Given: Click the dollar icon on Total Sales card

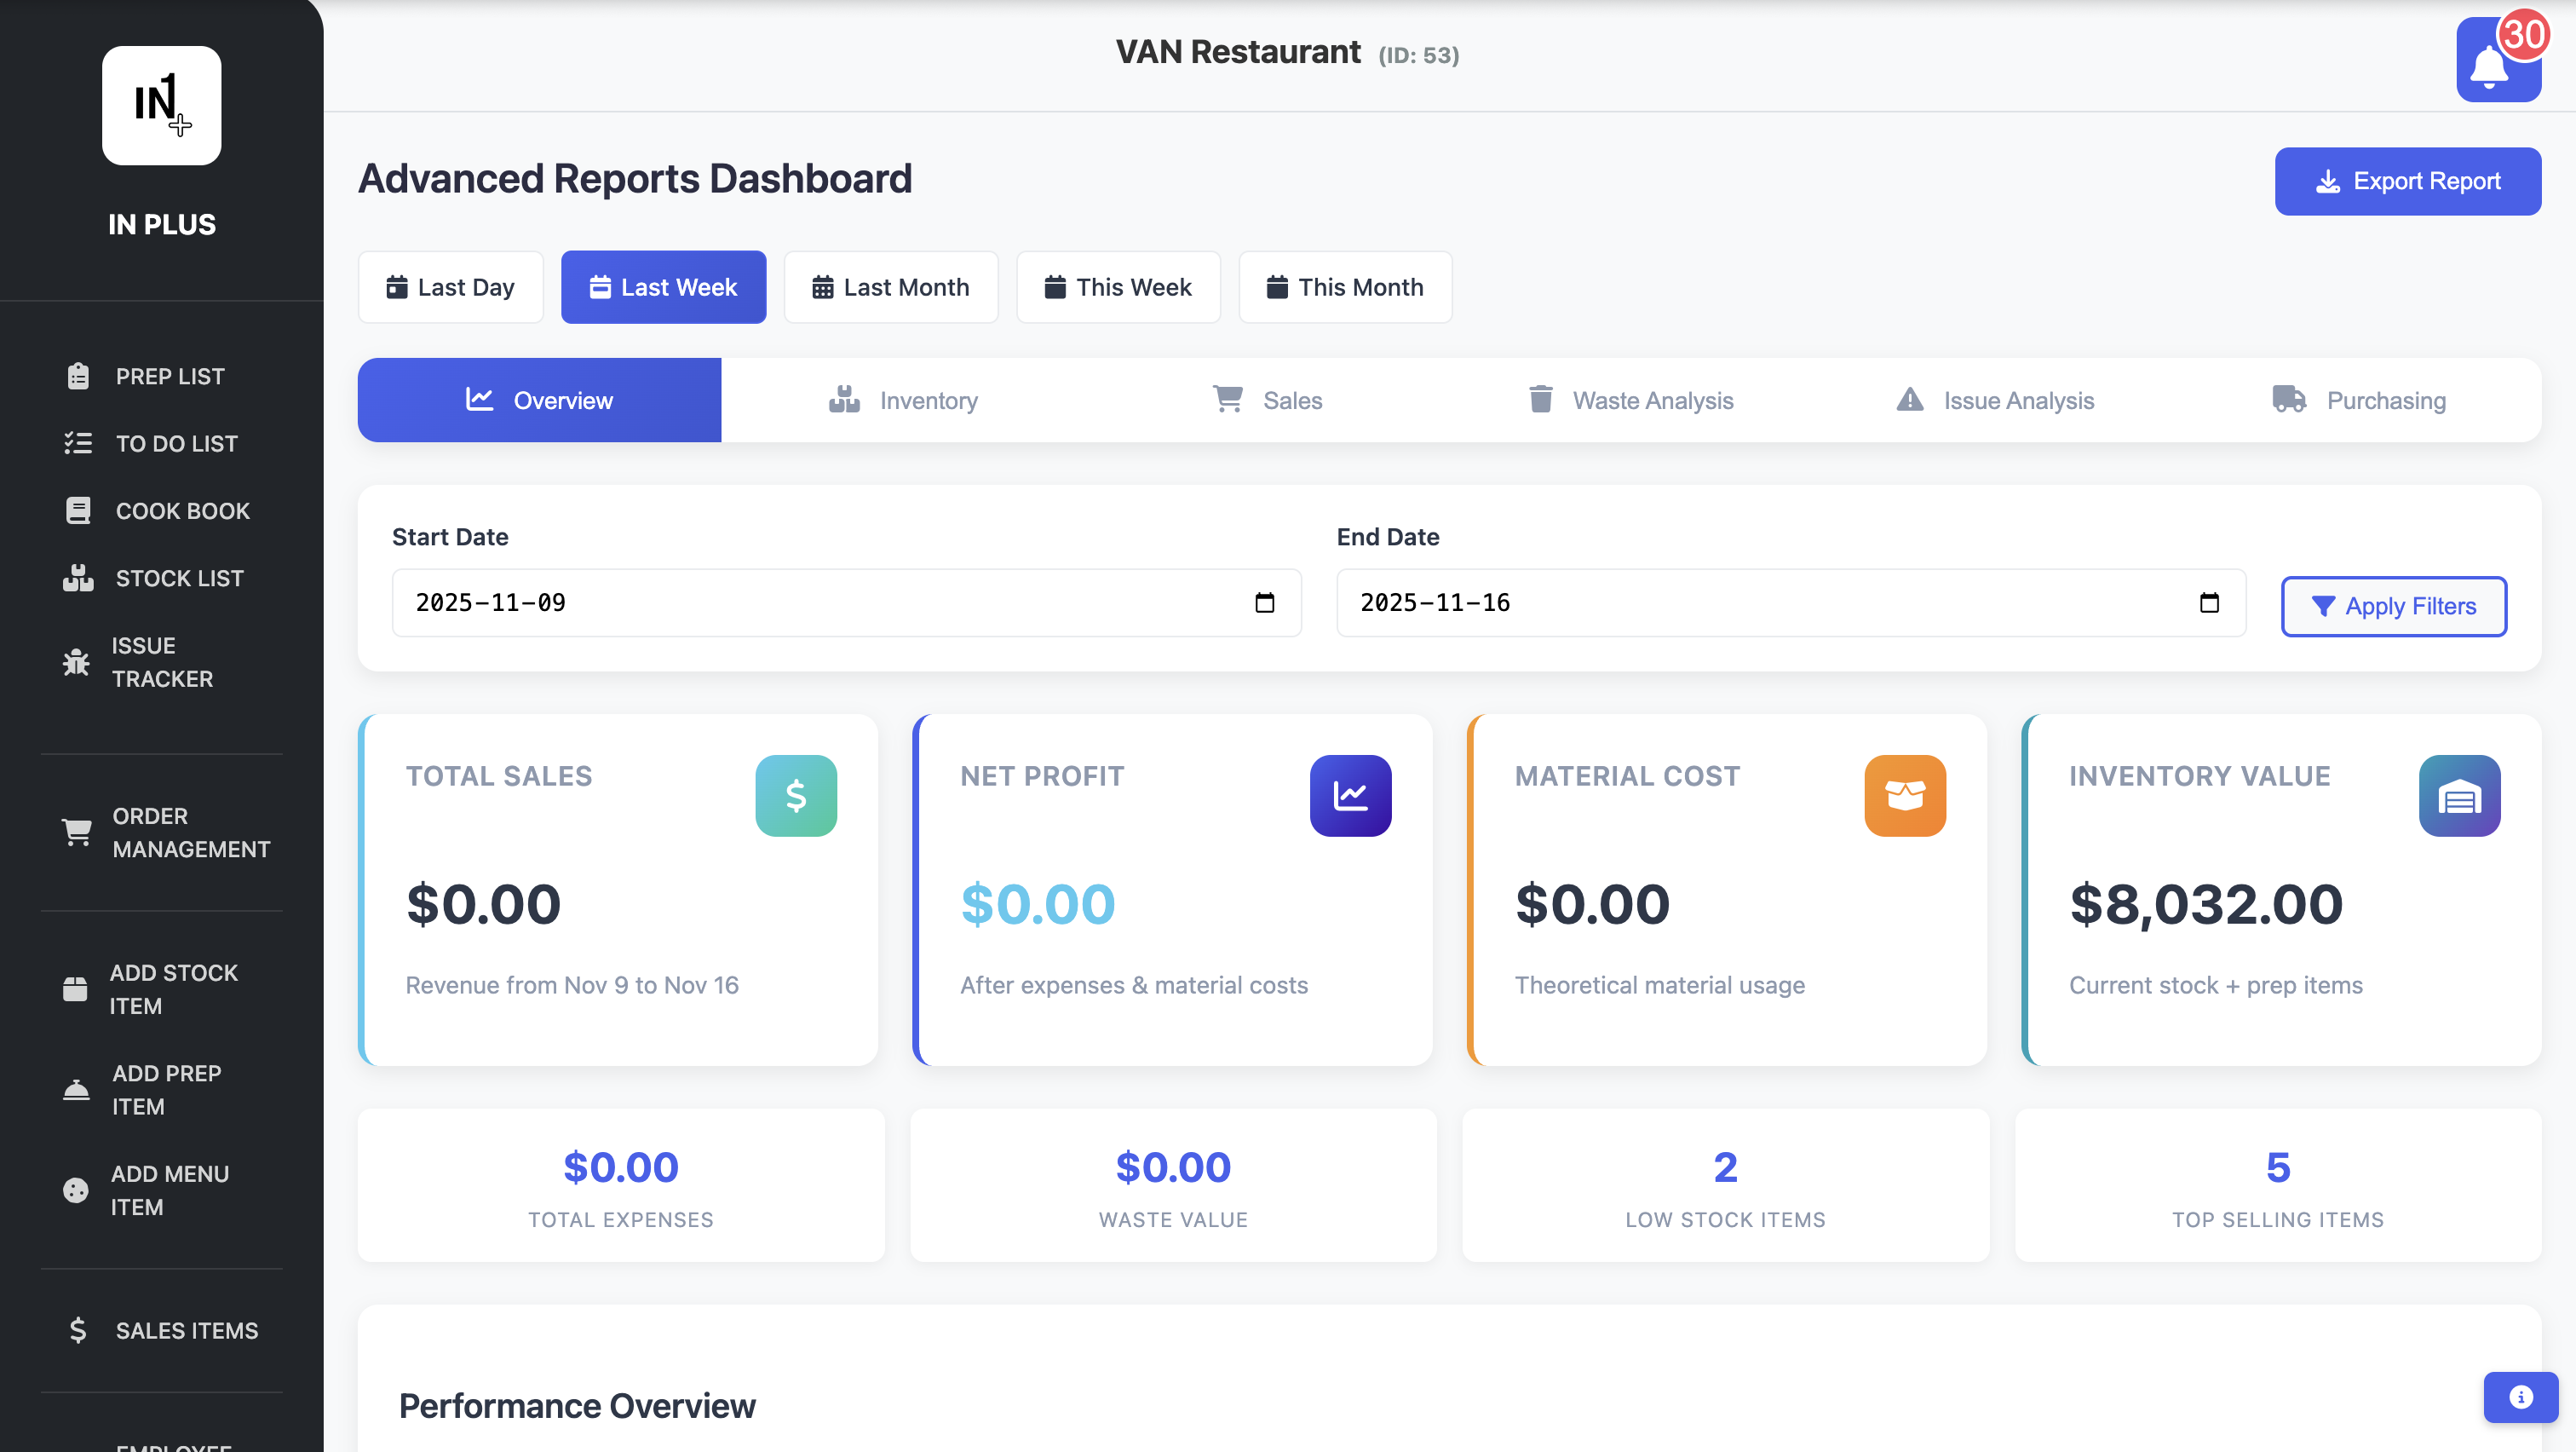Looking at the screenshot, I should (x=795, y=796).
